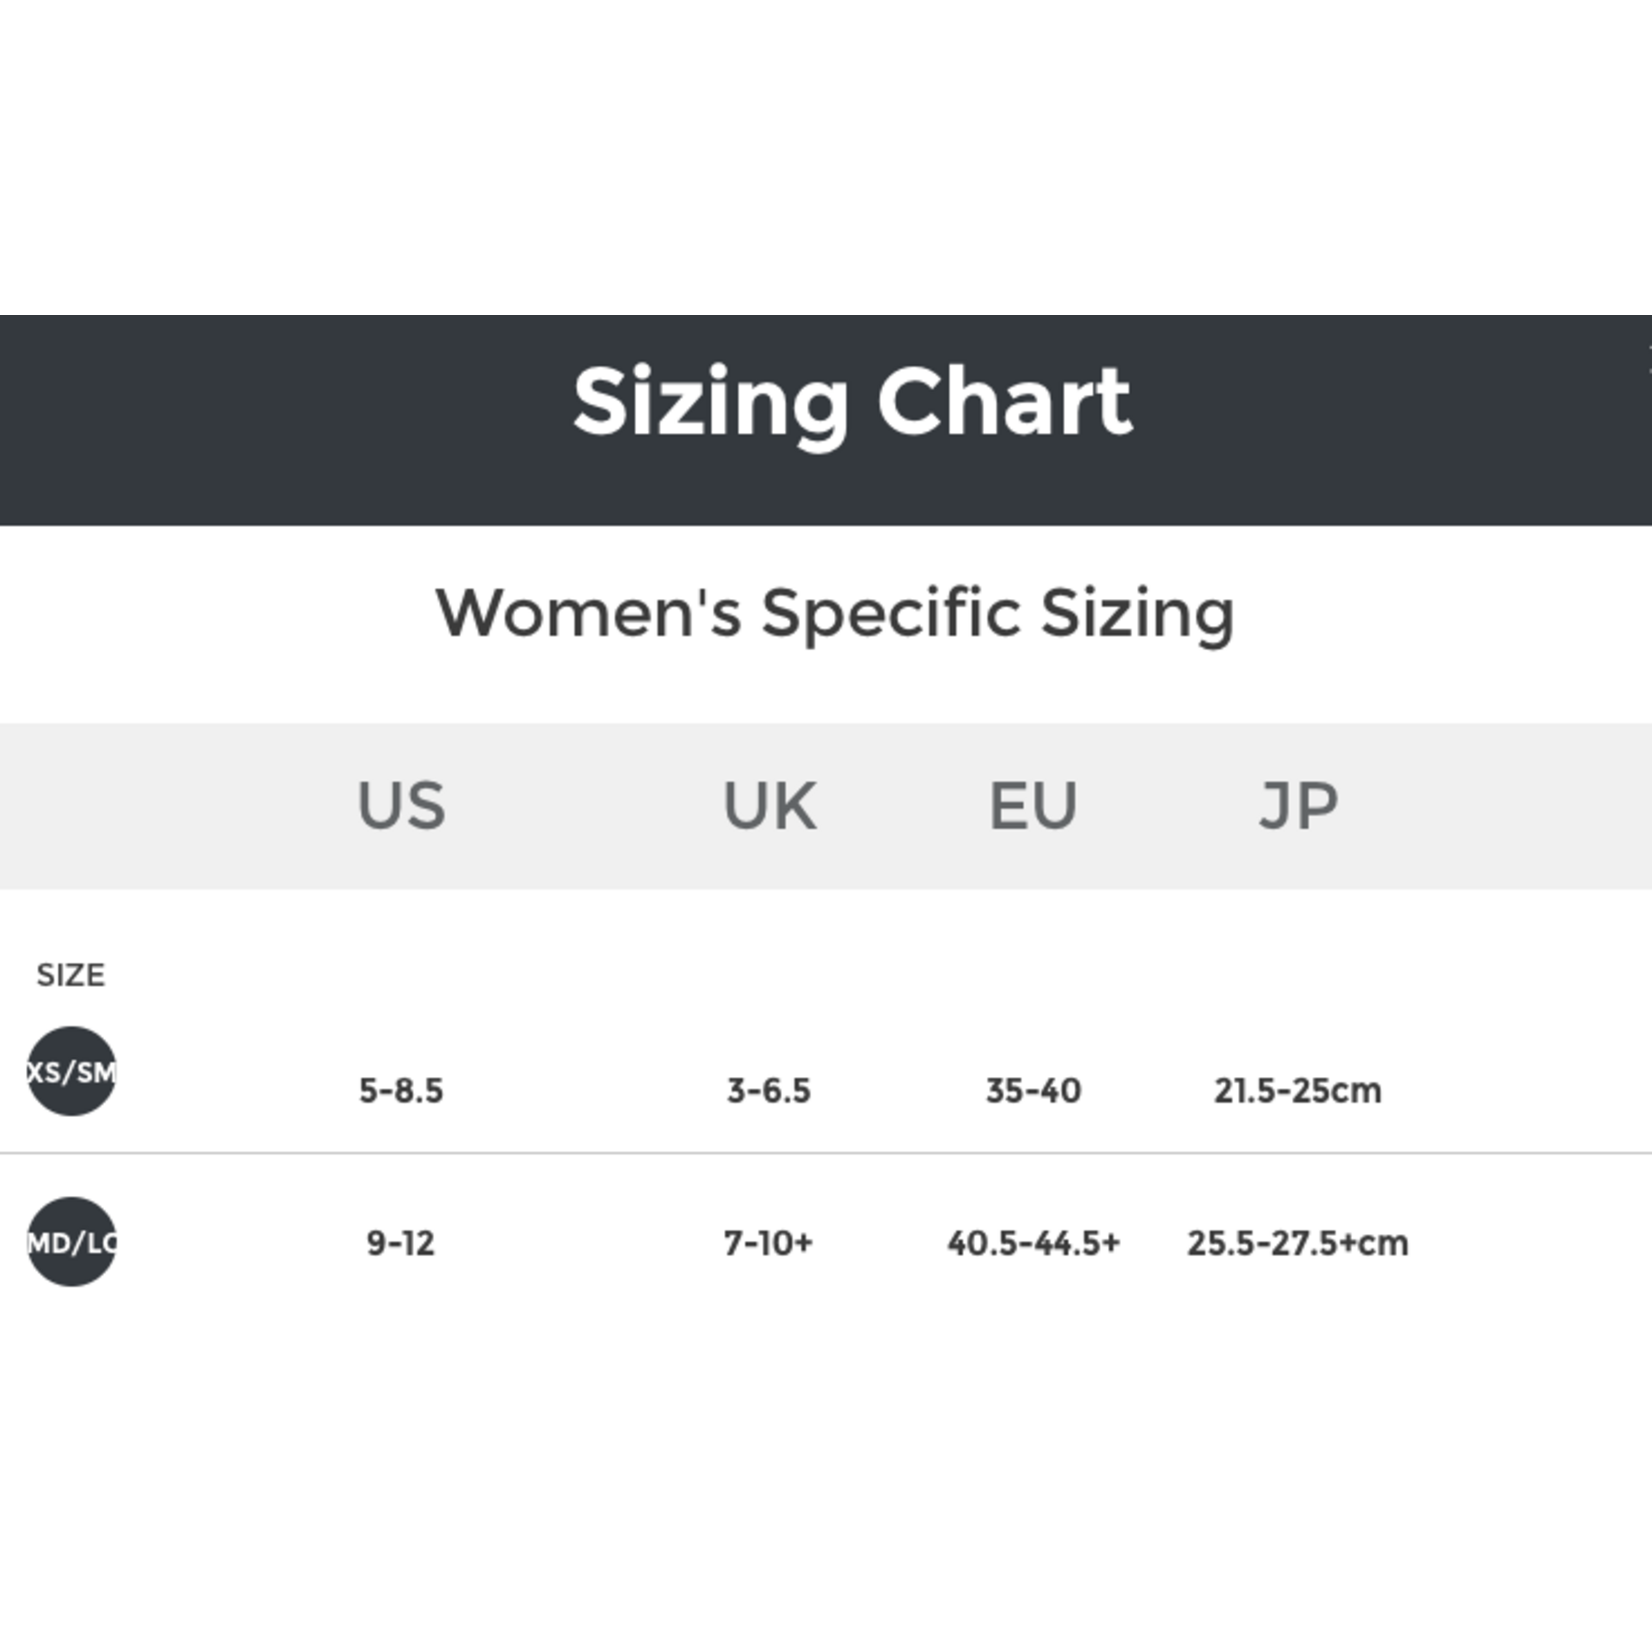
Task: Pick the EU 35-40 size value
Action: click(x=1033, y=1090)
